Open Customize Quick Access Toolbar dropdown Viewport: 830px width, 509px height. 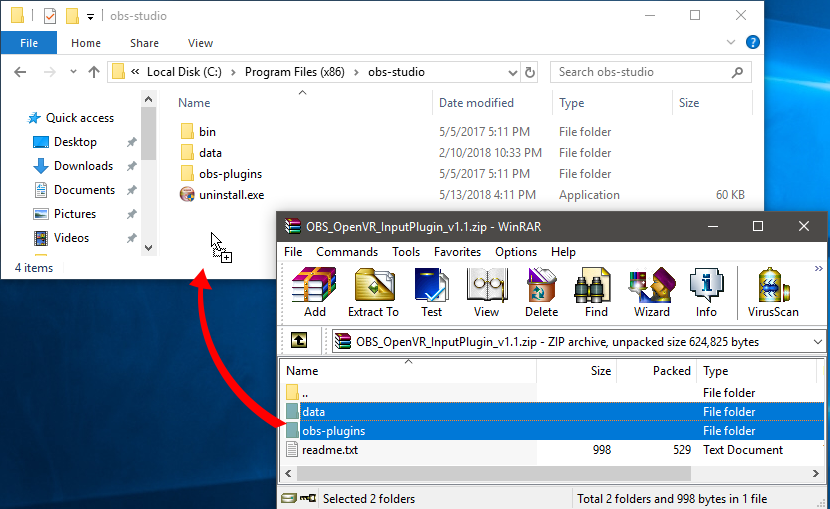[x=91, y=16]
